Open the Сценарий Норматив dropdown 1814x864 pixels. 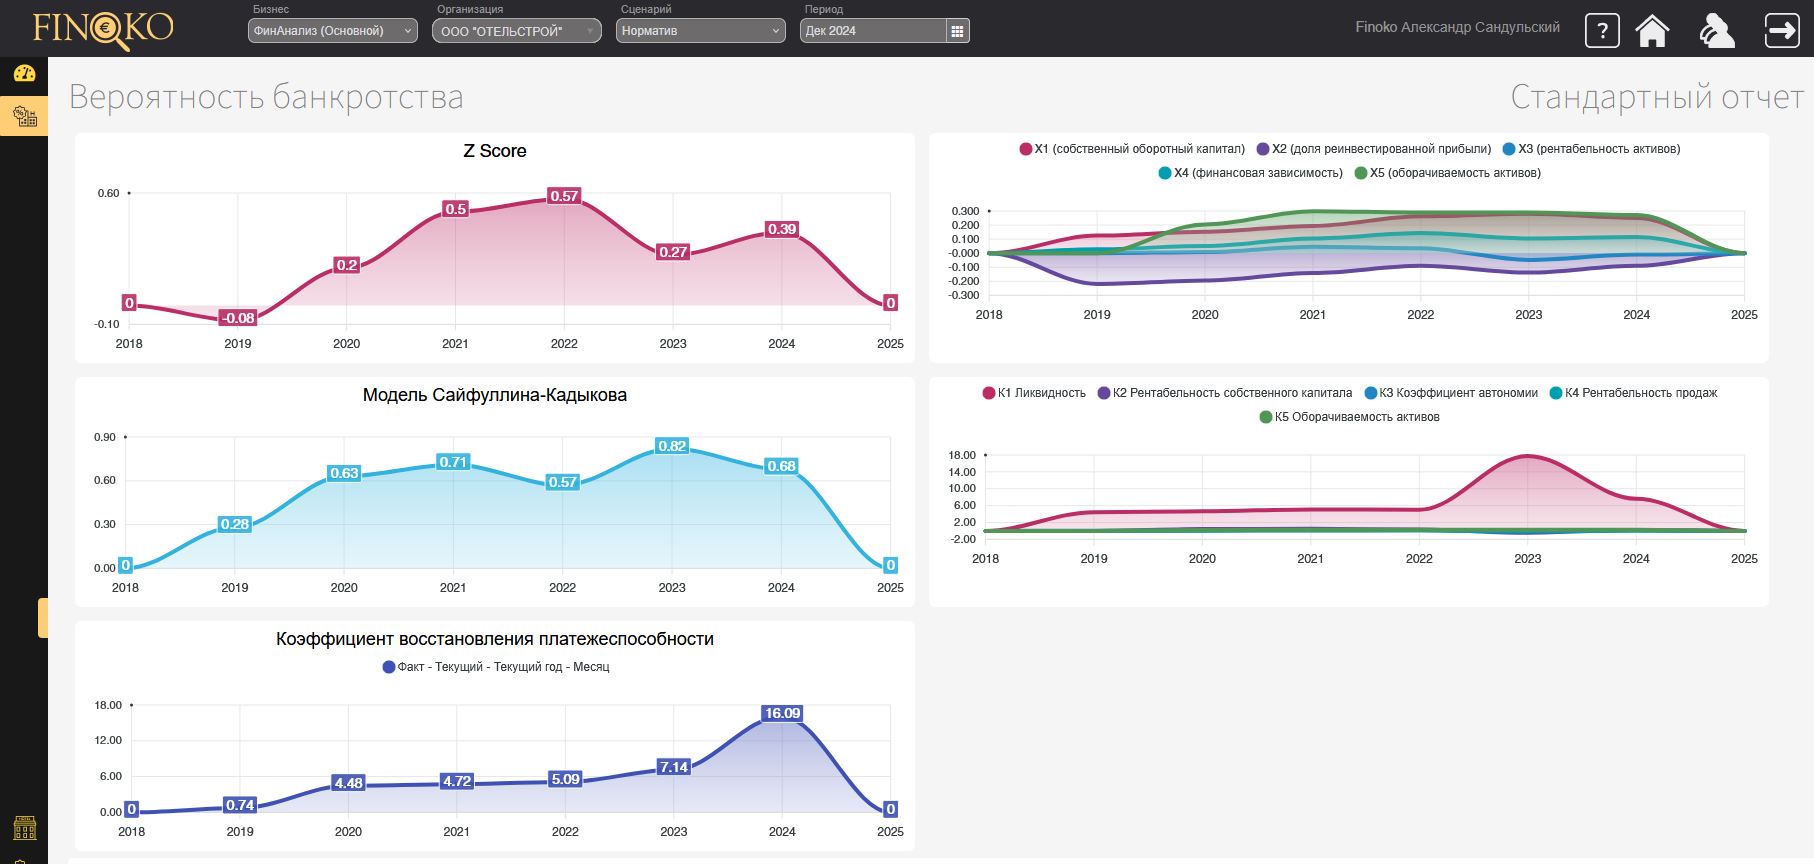point(700,31)
